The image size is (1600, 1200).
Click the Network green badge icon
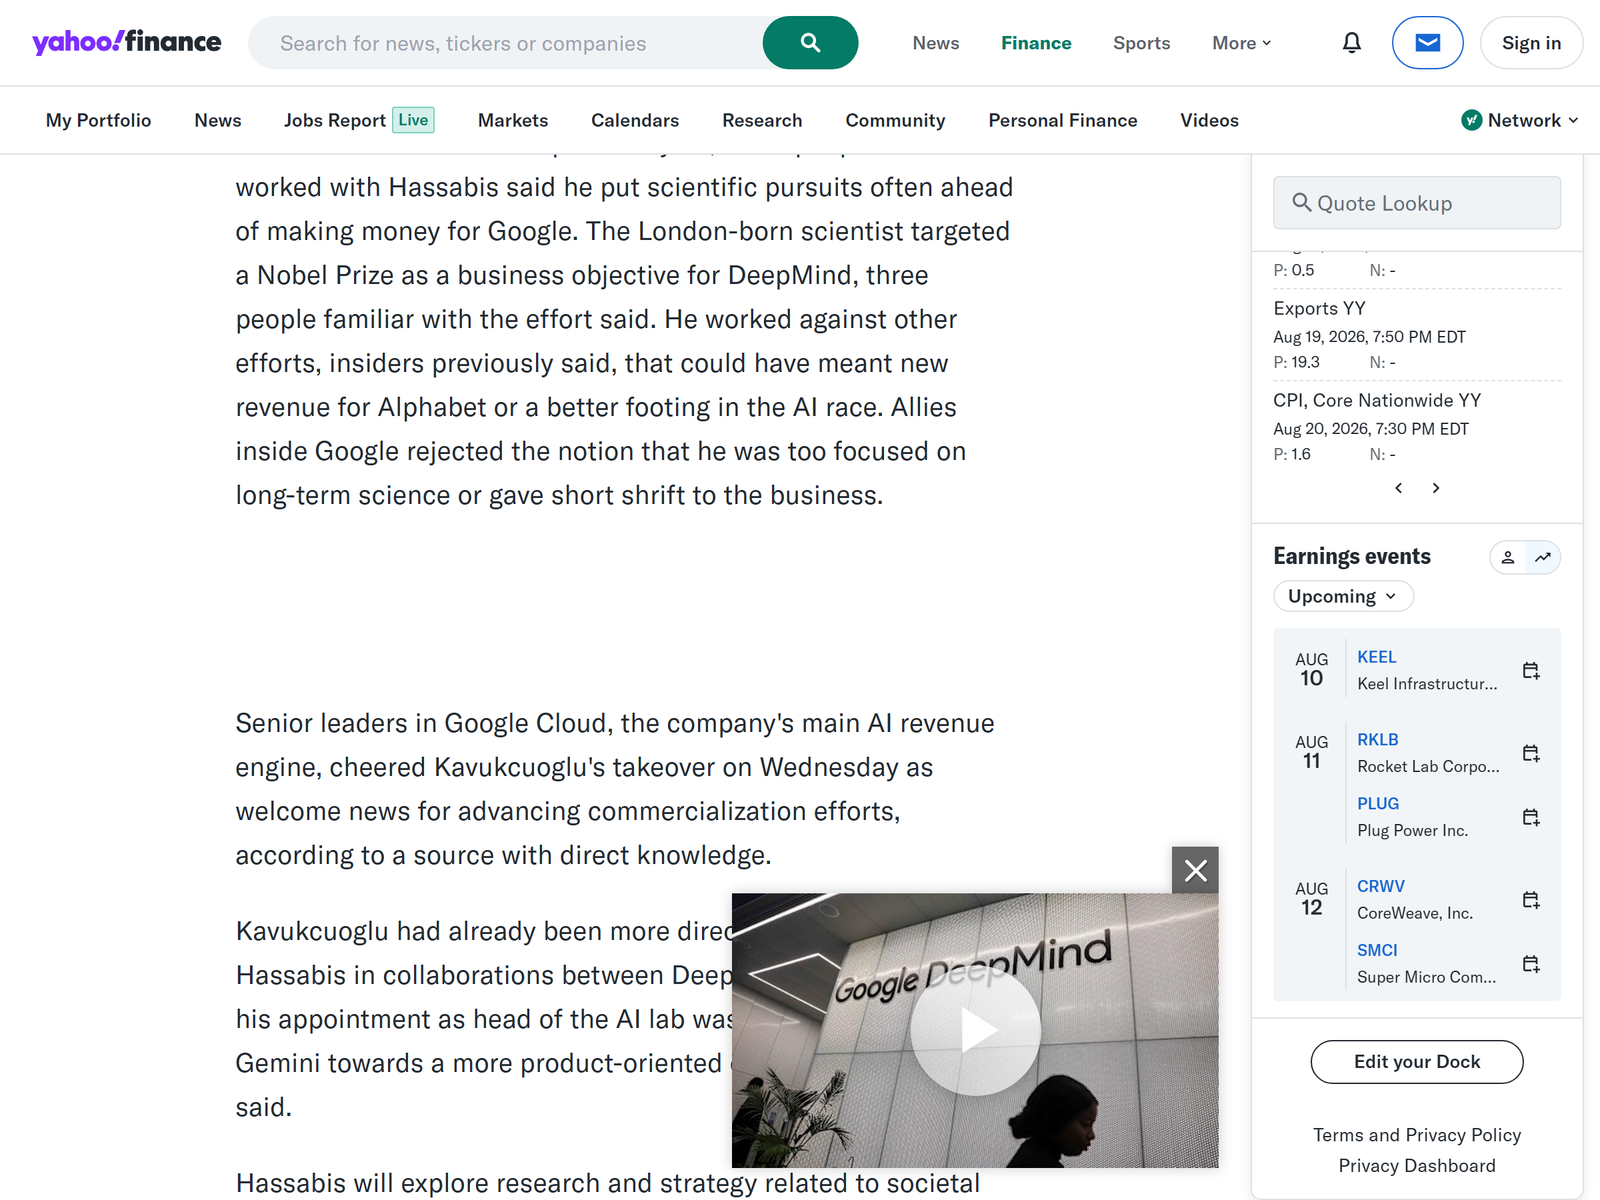pyautogui.click(x=1471, y=120)
